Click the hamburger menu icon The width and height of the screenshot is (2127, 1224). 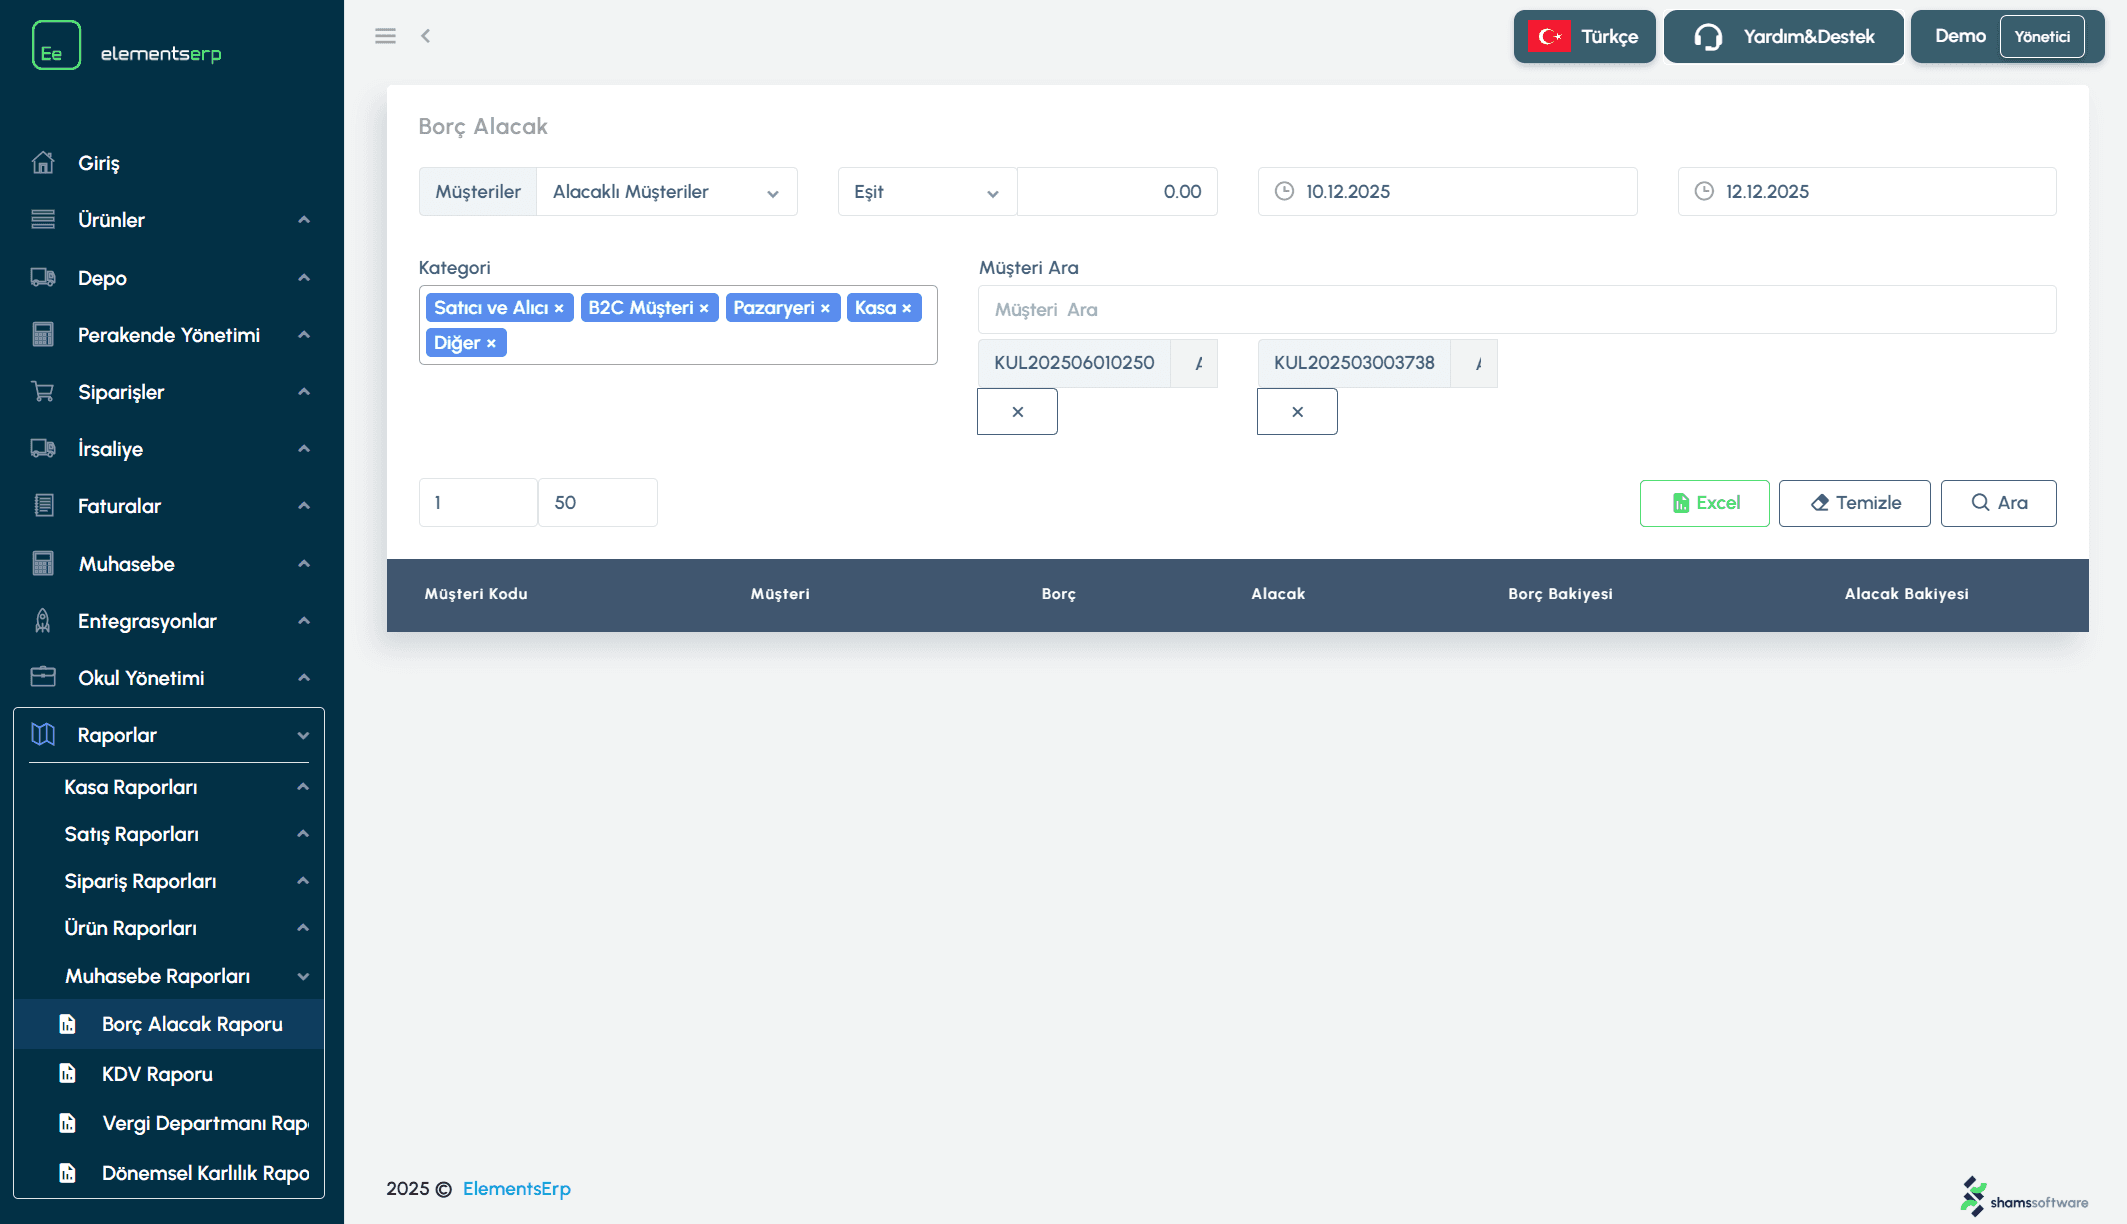click(385, 36)
